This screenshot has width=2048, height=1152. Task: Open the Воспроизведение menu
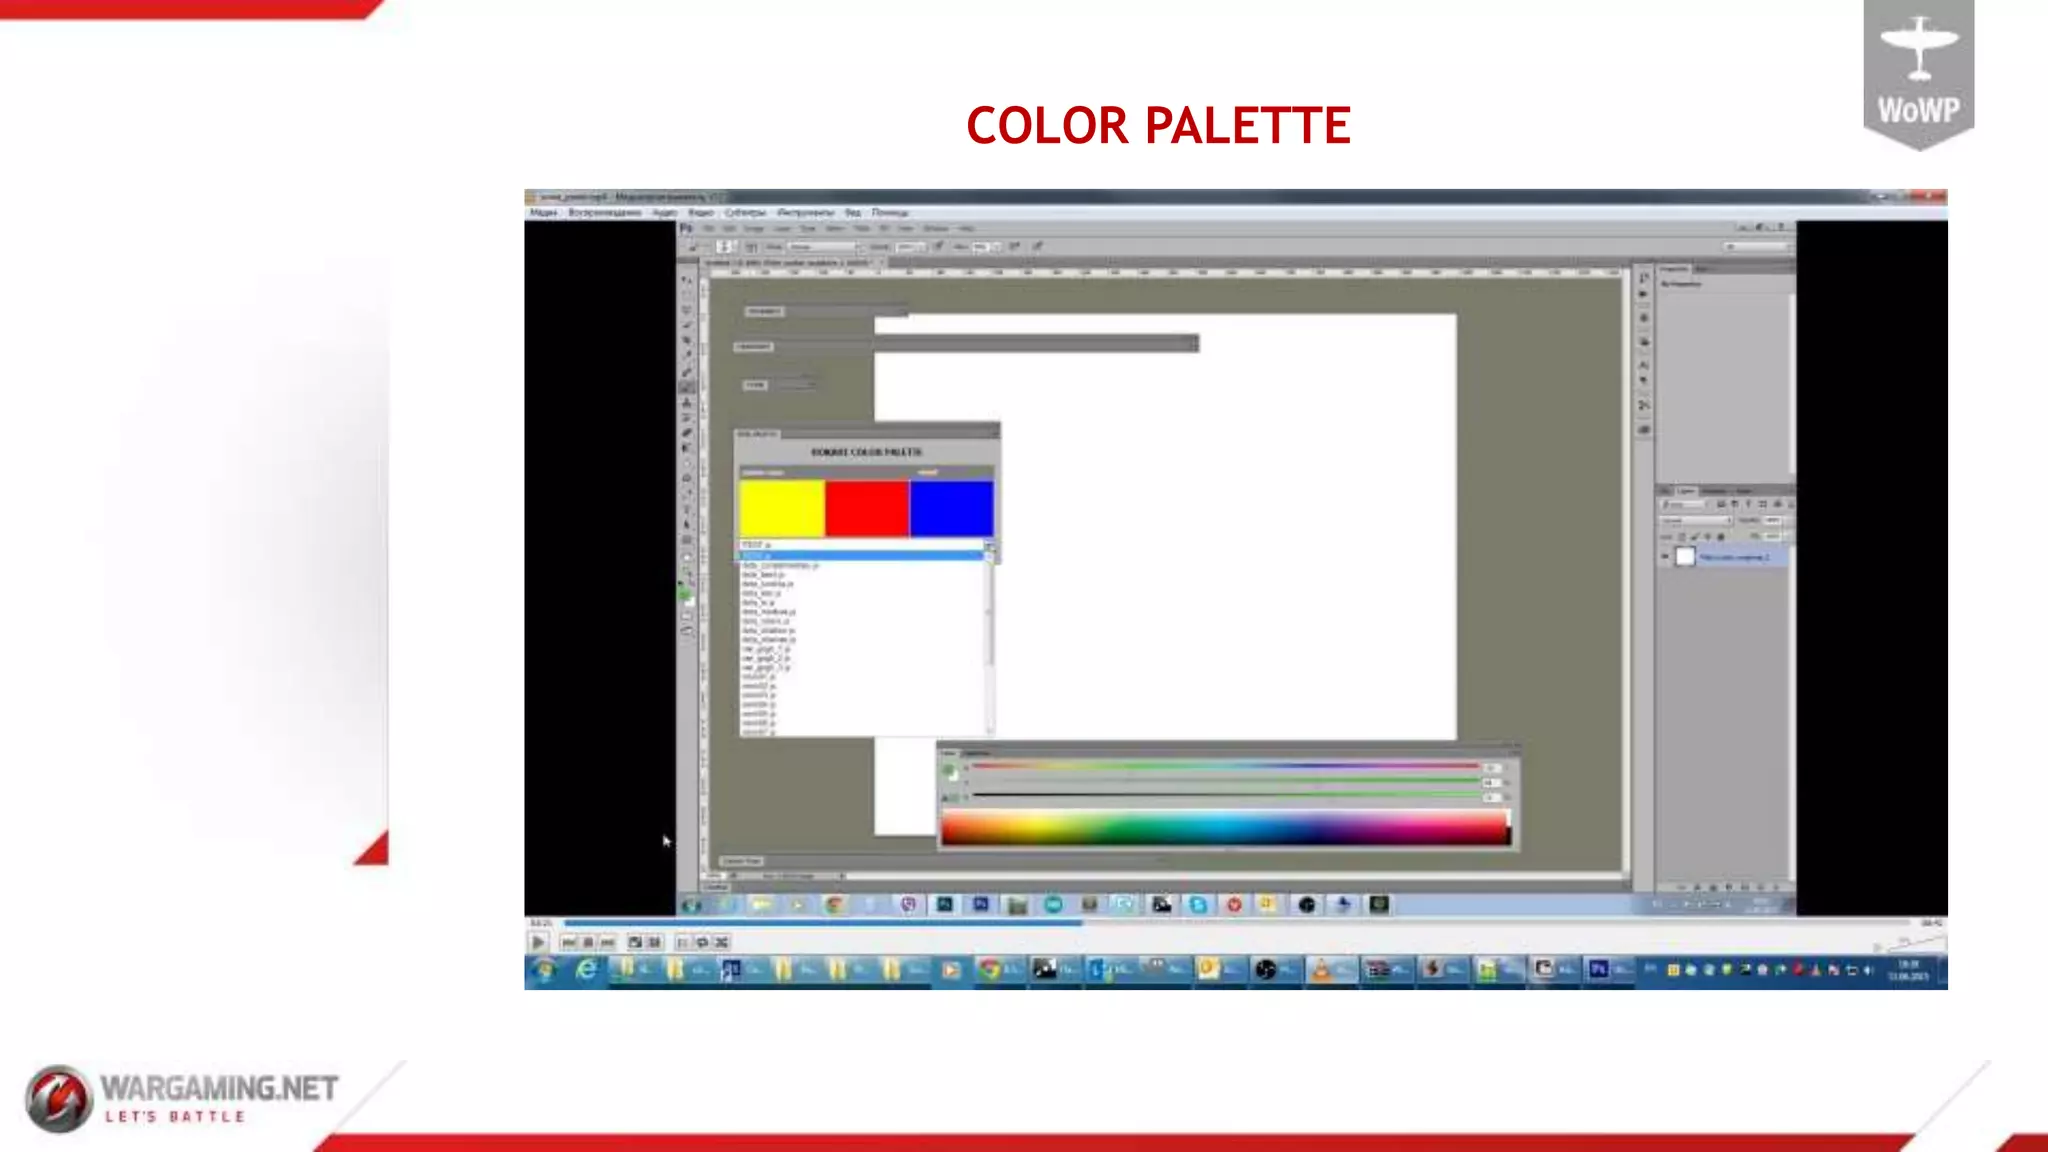[x=604, y=212]
